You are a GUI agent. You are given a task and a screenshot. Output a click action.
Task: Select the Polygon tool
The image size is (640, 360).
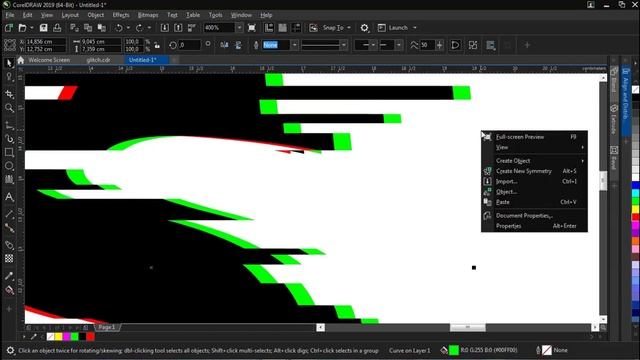(x=9, y=180)
